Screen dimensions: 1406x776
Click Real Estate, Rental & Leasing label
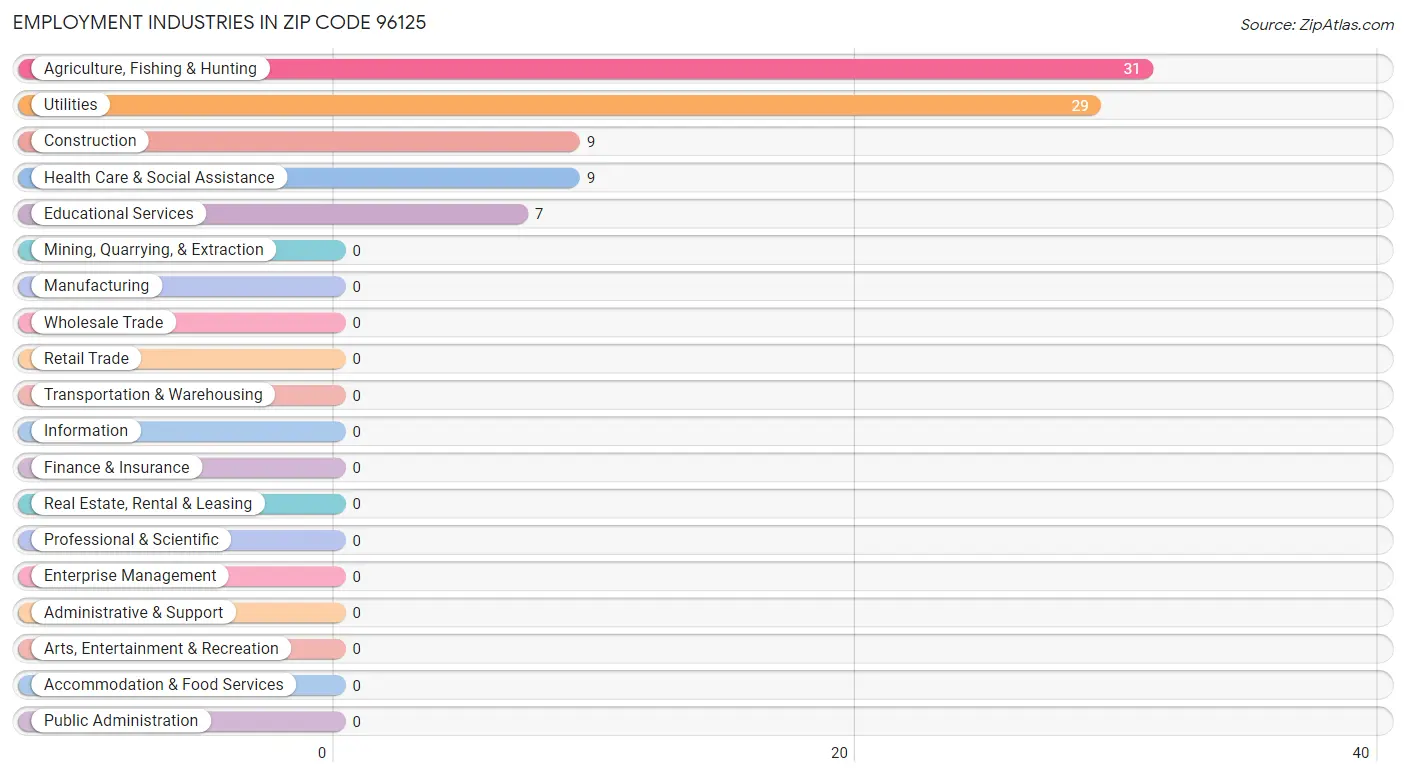(148, 504)
